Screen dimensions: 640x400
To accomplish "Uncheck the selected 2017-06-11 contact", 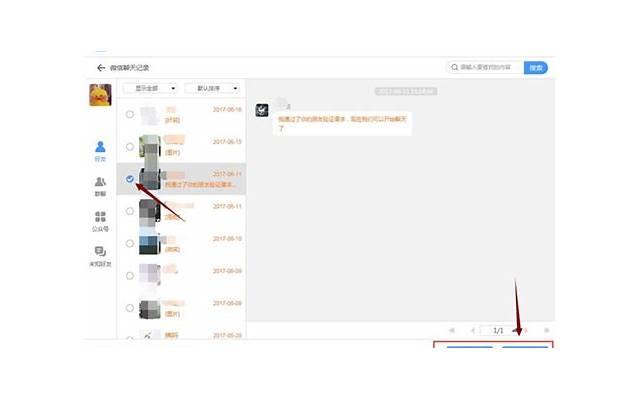I will pyautogui.click(x=130, y=179).
